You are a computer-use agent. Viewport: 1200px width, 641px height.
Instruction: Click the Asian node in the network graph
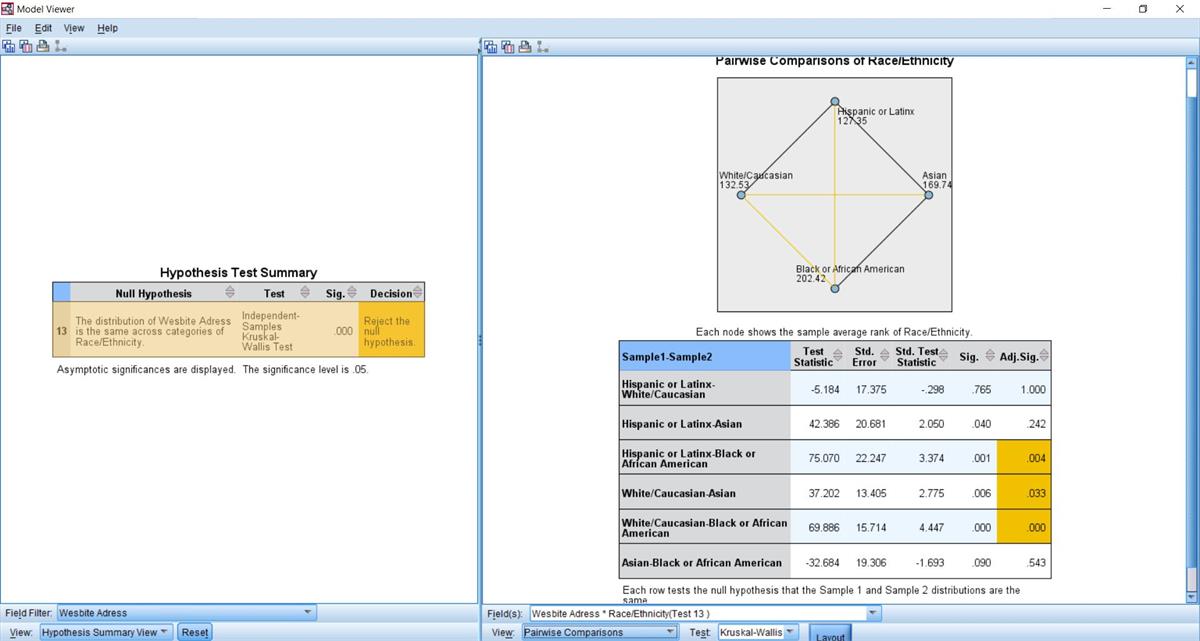(928, 195)
